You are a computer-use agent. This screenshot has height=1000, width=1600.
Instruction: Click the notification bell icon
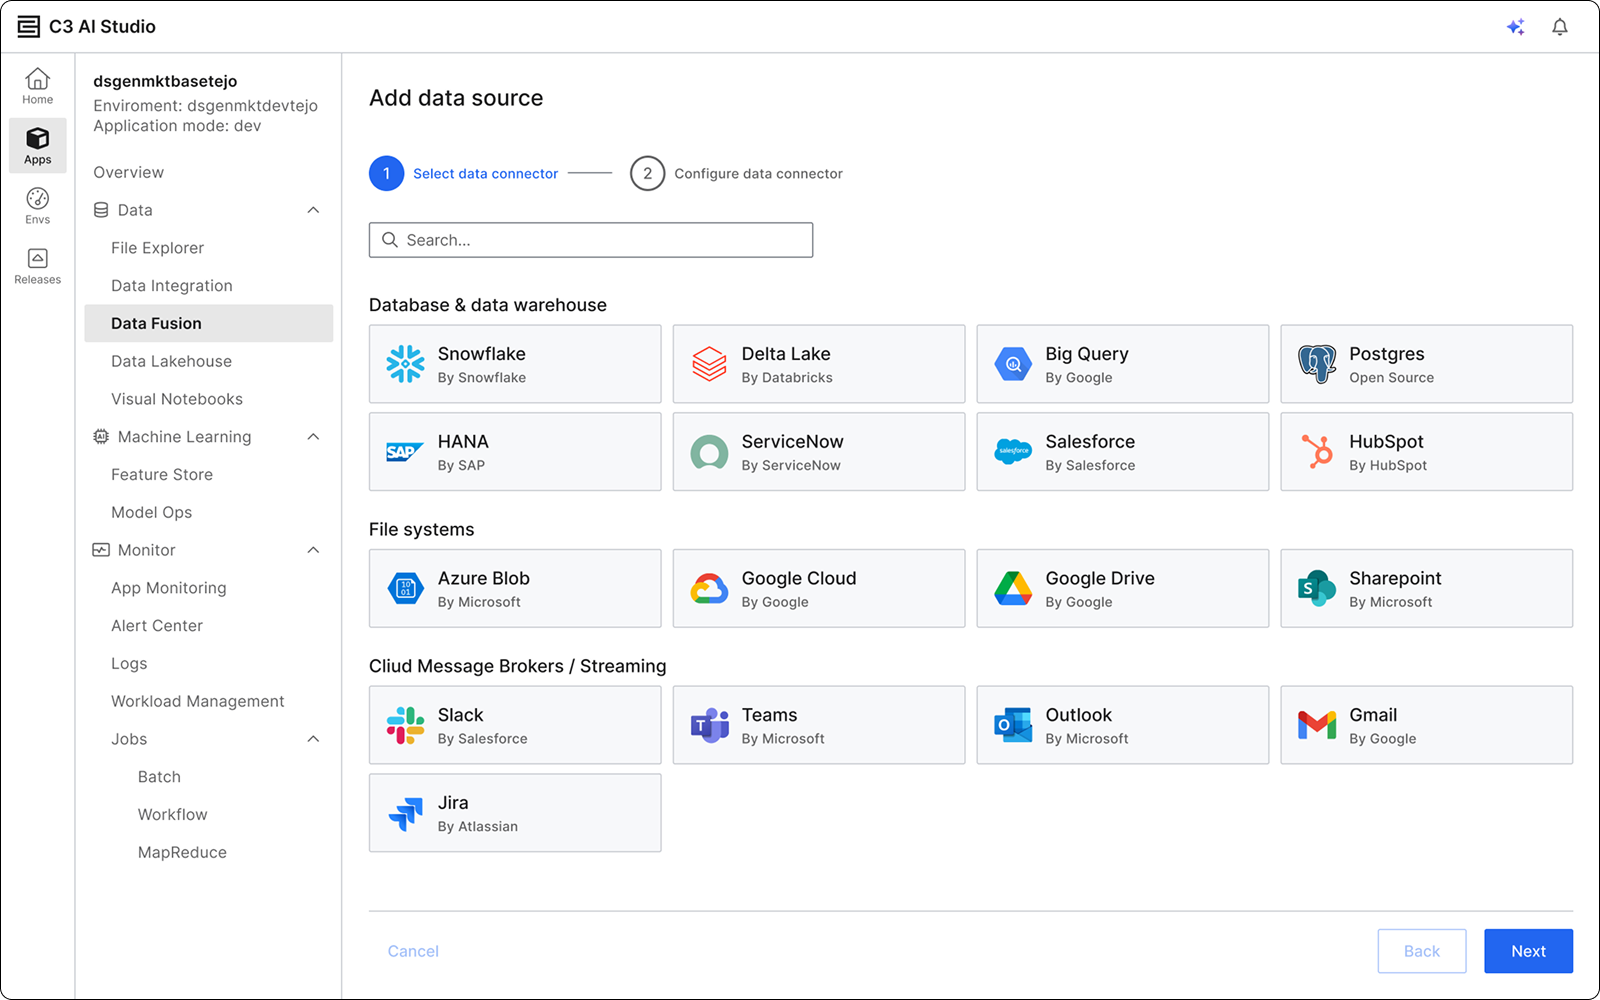click(1559, 27)
